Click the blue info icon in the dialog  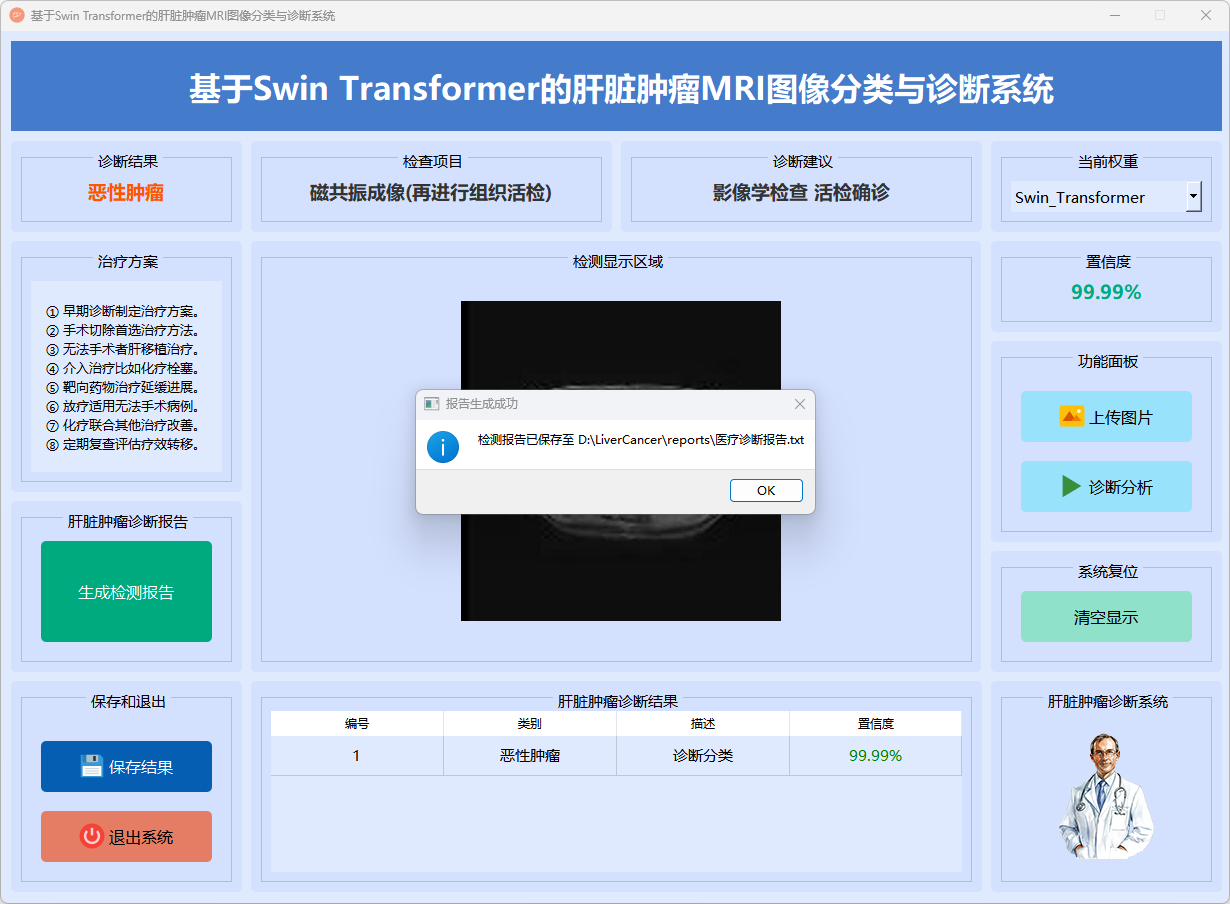pos(443,446)
